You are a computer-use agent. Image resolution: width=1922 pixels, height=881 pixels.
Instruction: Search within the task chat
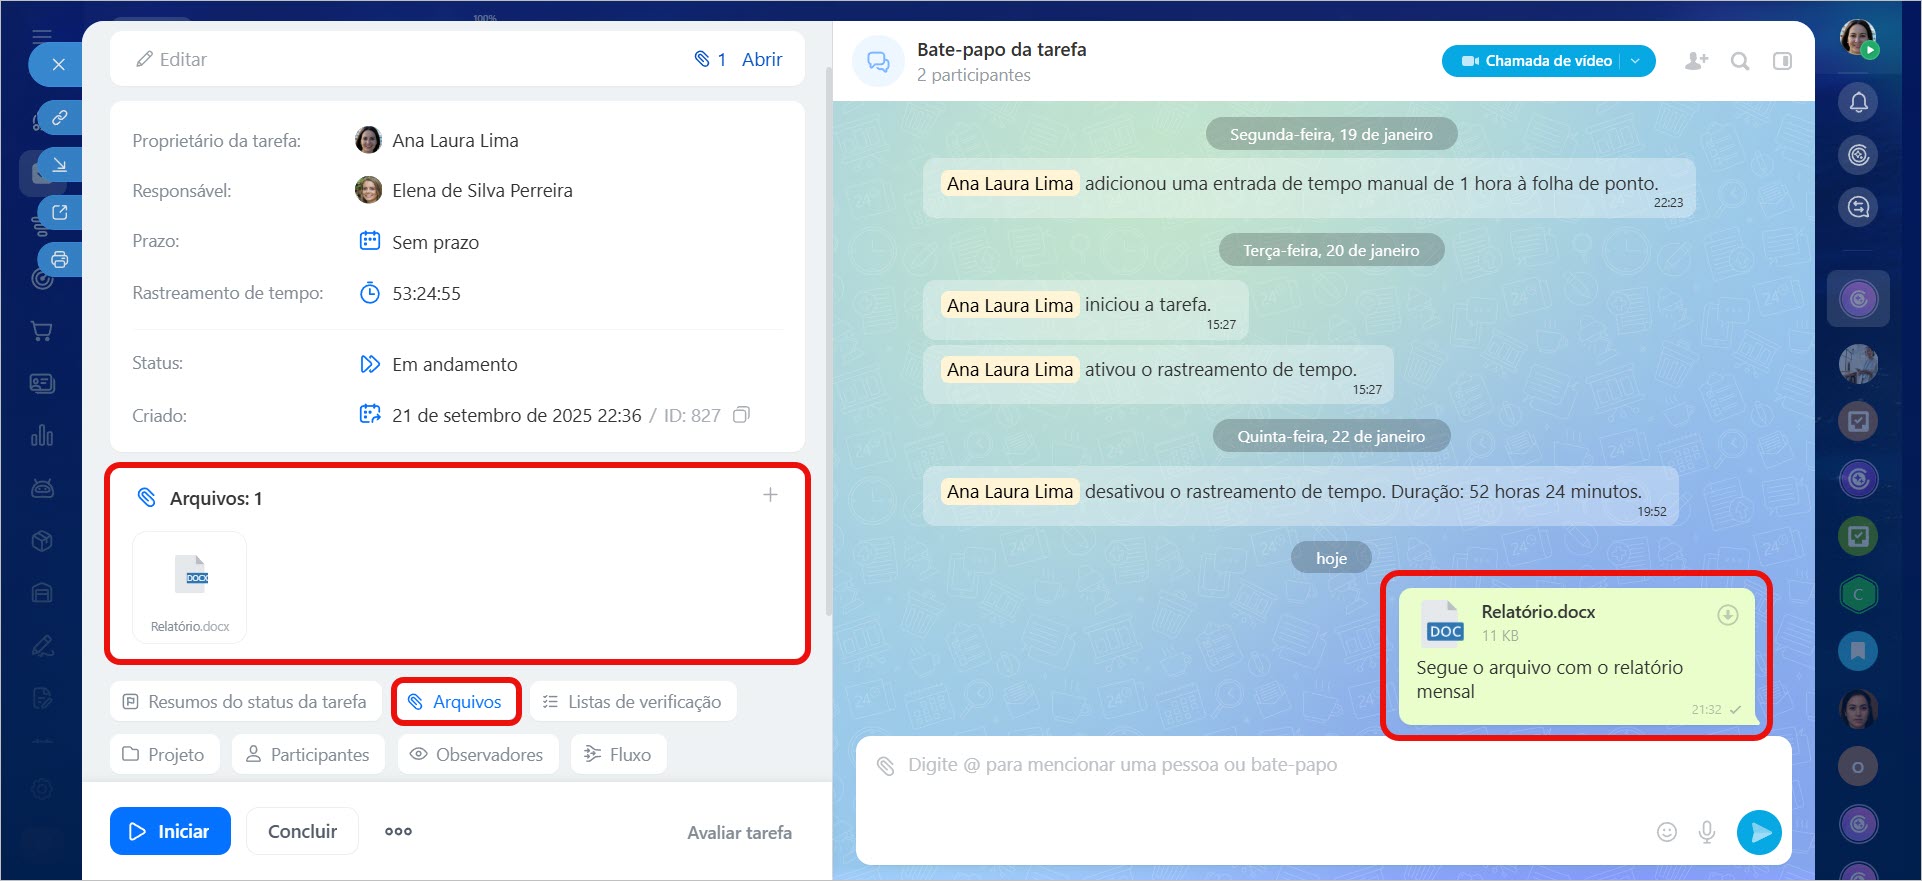[1740, 61]
